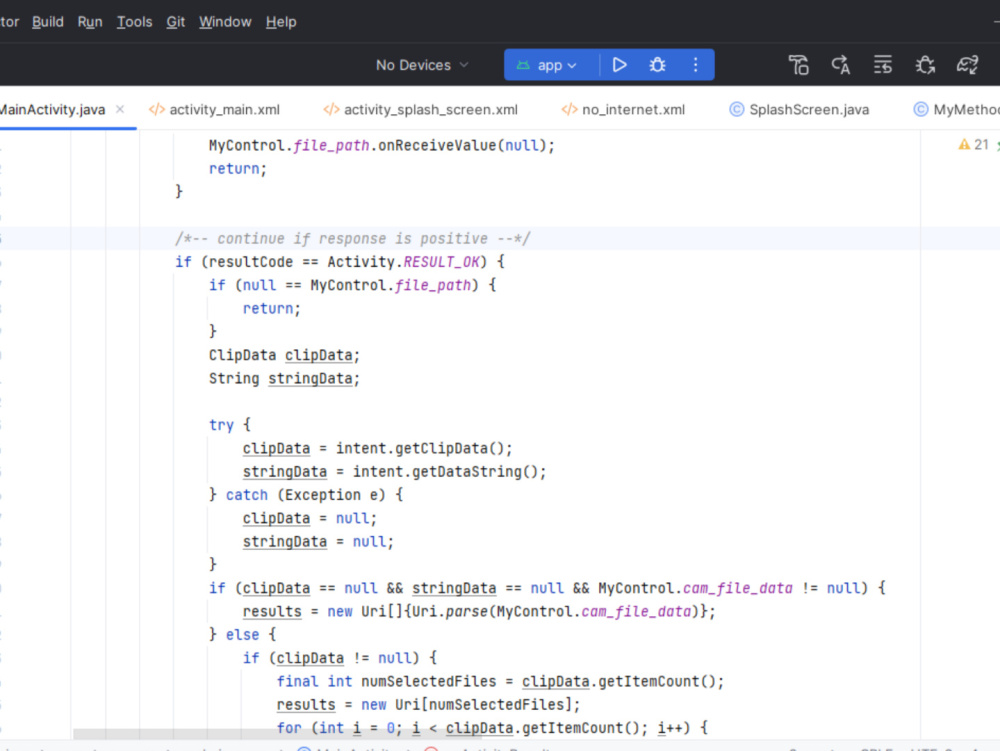Screen dimensions: 1000x751
Task: Click the try keyword
Action: [221, 425]
